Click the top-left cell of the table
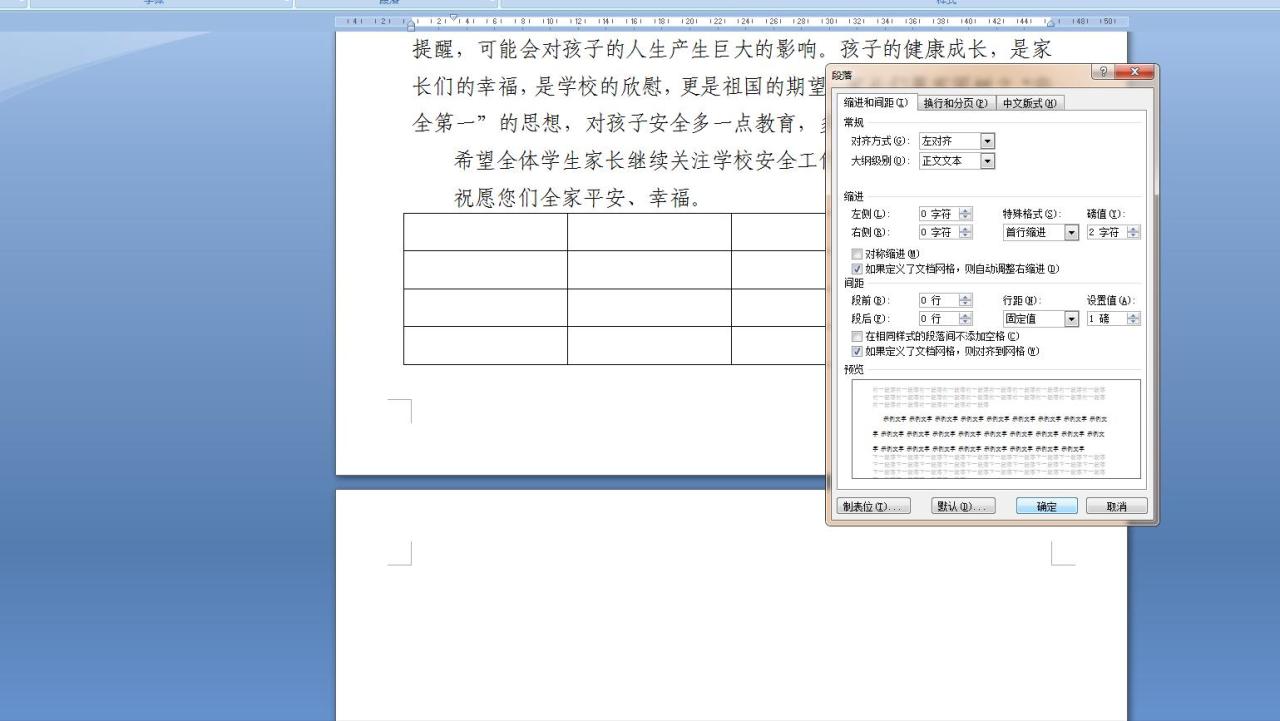This screenshot has width=1280, height=721. [485, 232]
